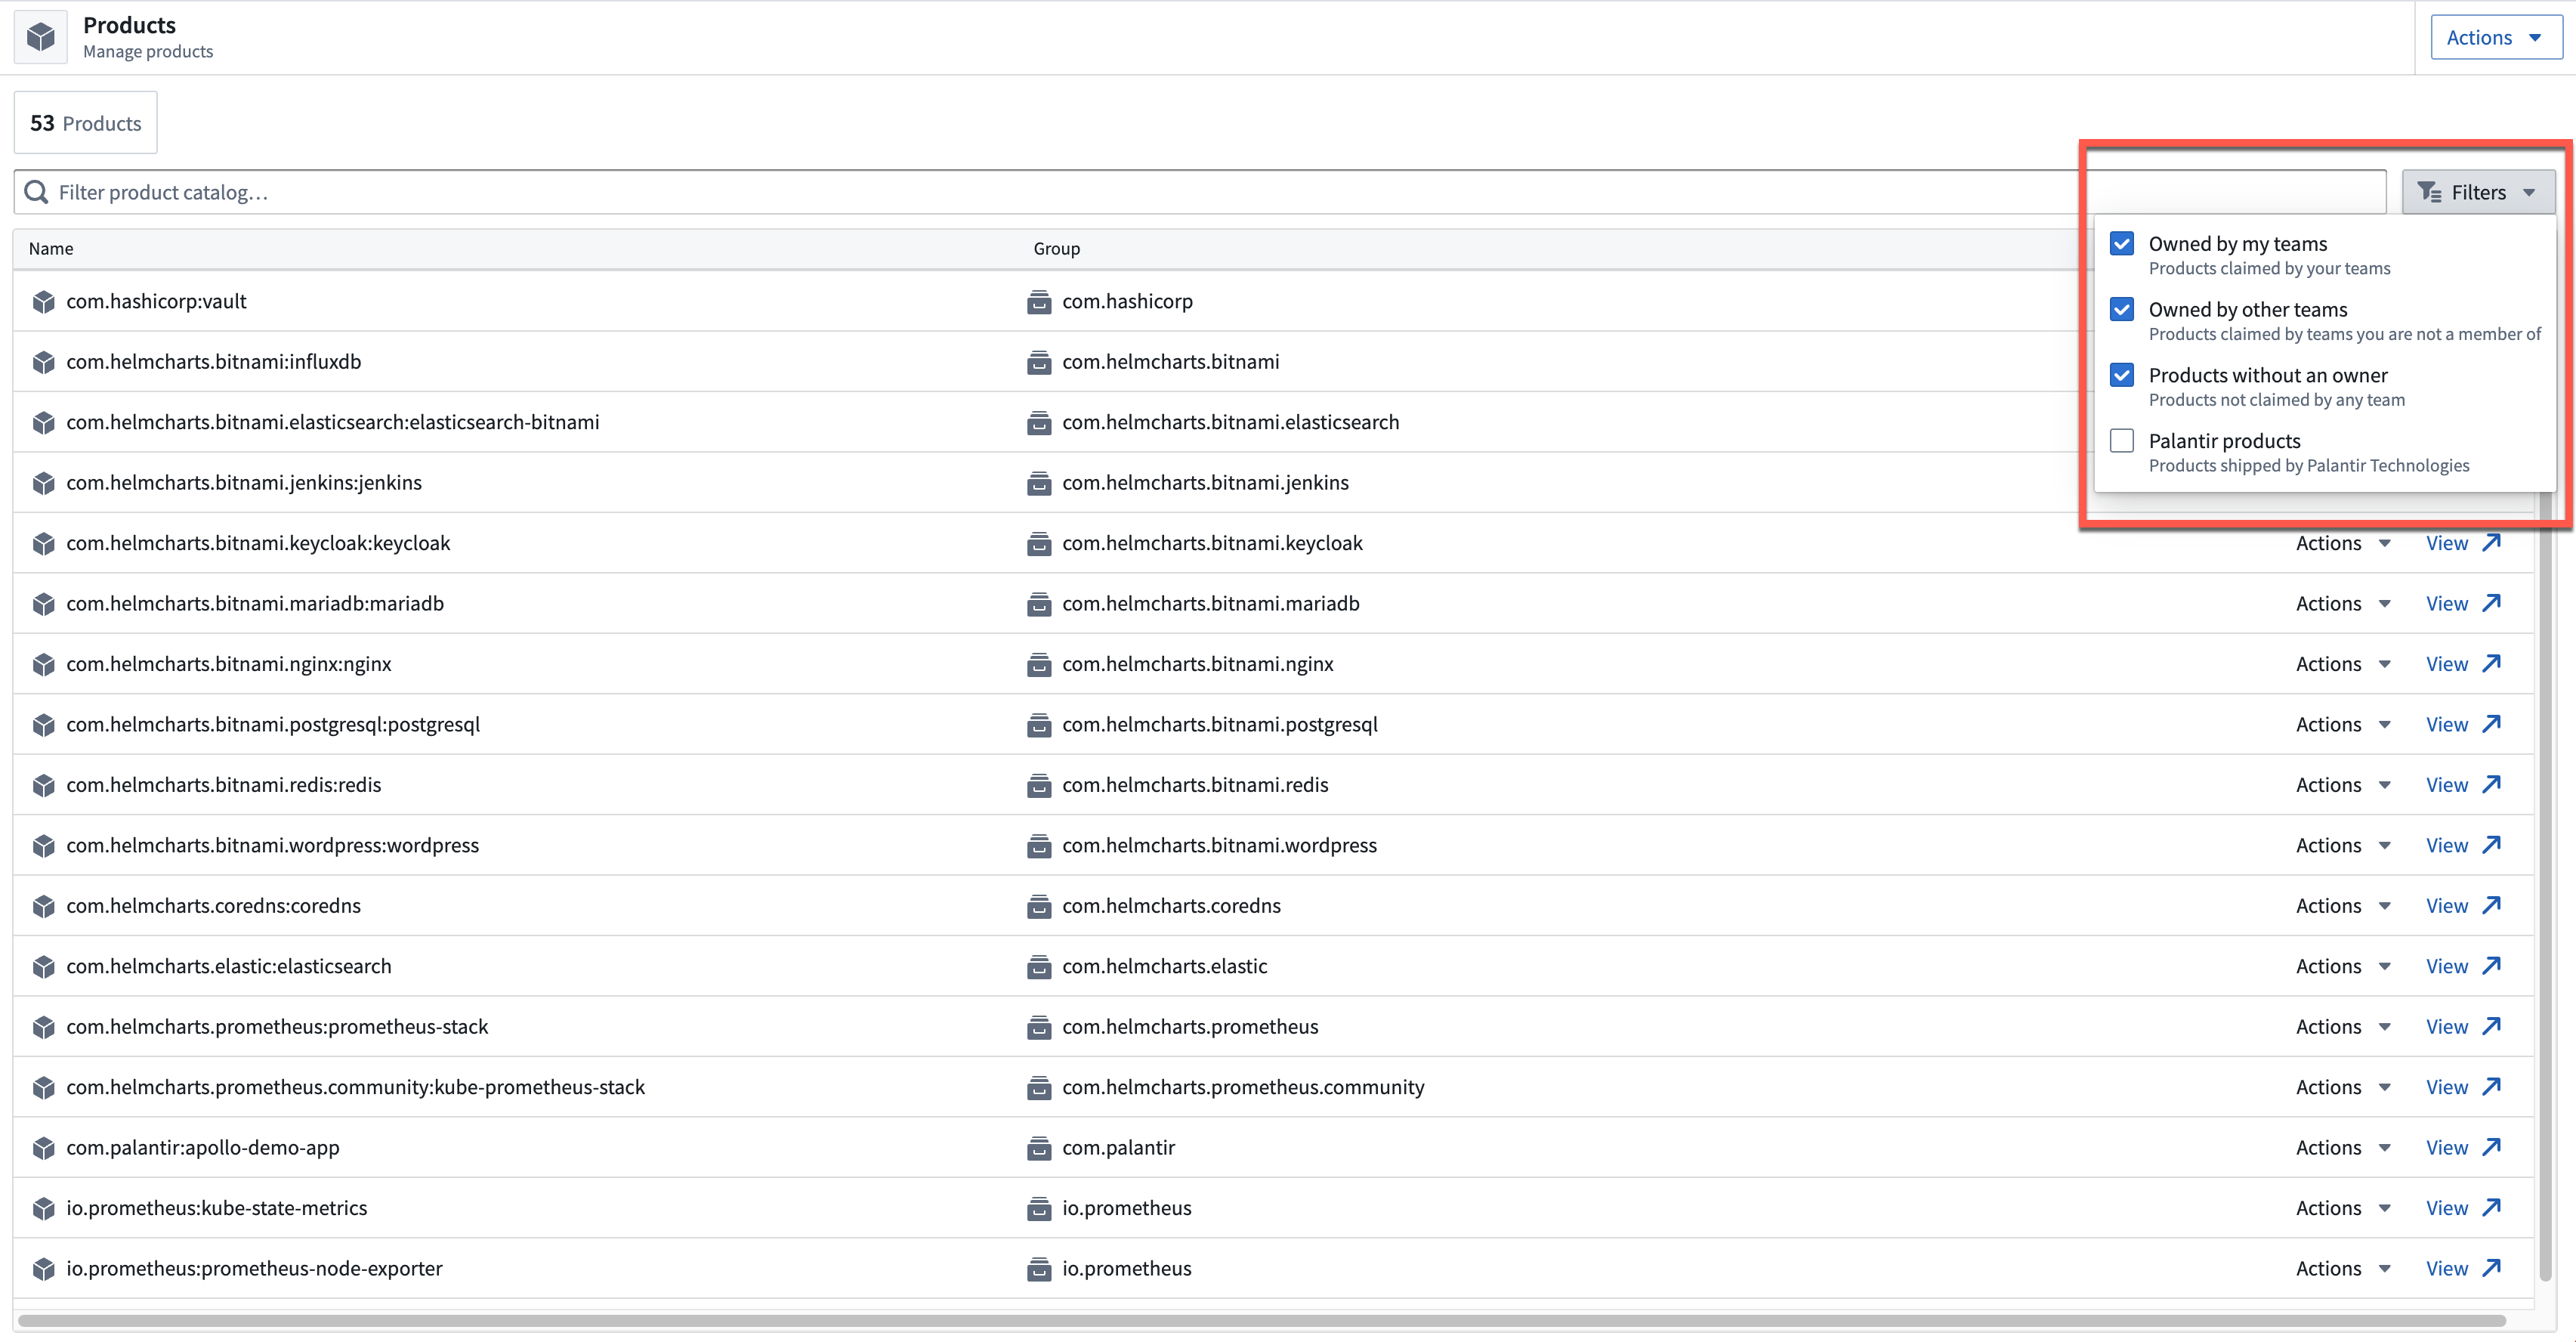Select com.helmcharts.coredns:coredns product name
Viewport: 2576px width, 1342px height.
click(x=213, y=906)
